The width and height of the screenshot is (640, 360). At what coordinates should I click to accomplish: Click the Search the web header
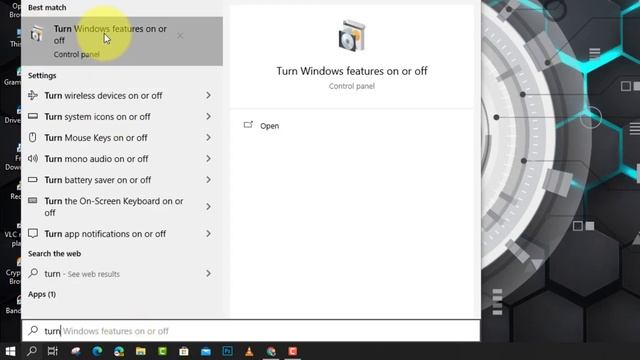pyautogui.click(x=54, y=253)
